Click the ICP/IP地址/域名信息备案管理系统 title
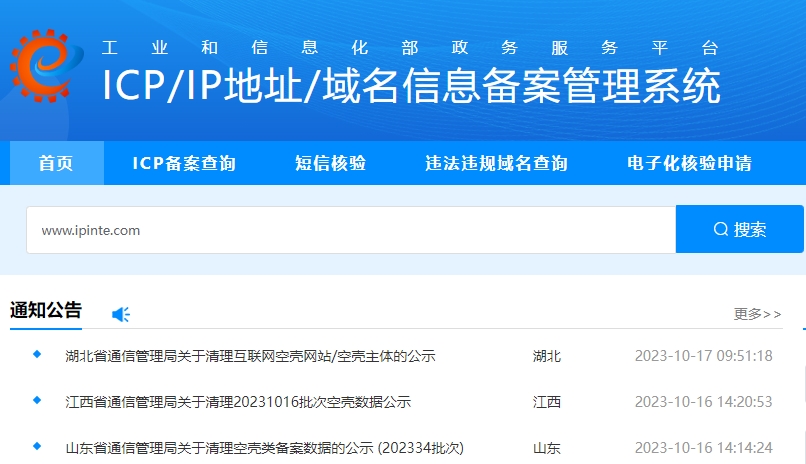This screenshot has width=806, height=464. [x=411, y=87]
